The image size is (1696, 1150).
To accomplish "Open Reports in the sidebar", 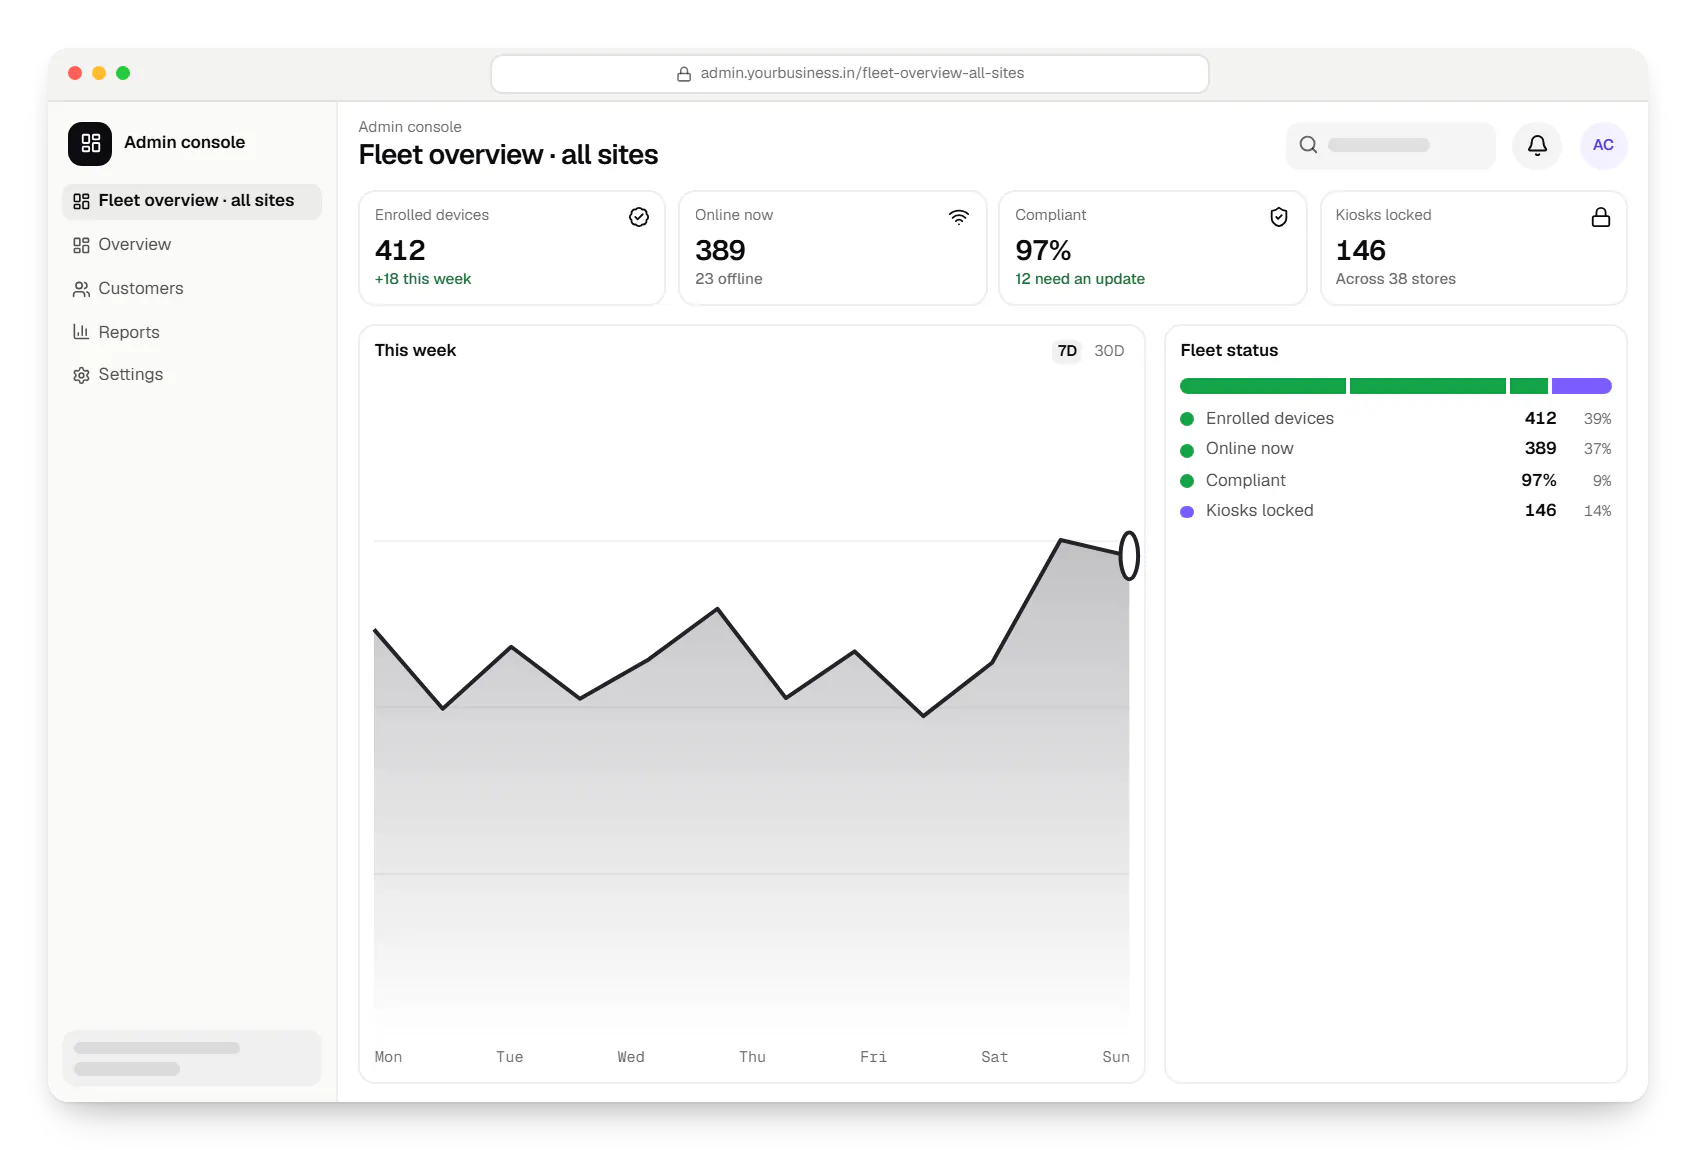I will [x=192, y=332].
